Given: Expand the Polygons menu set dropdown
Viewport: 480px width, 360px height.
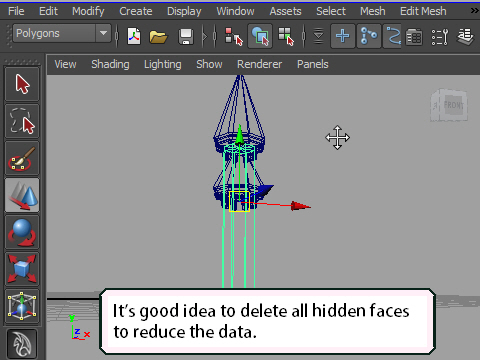Looking at the screenshot, I should [62, 33].
